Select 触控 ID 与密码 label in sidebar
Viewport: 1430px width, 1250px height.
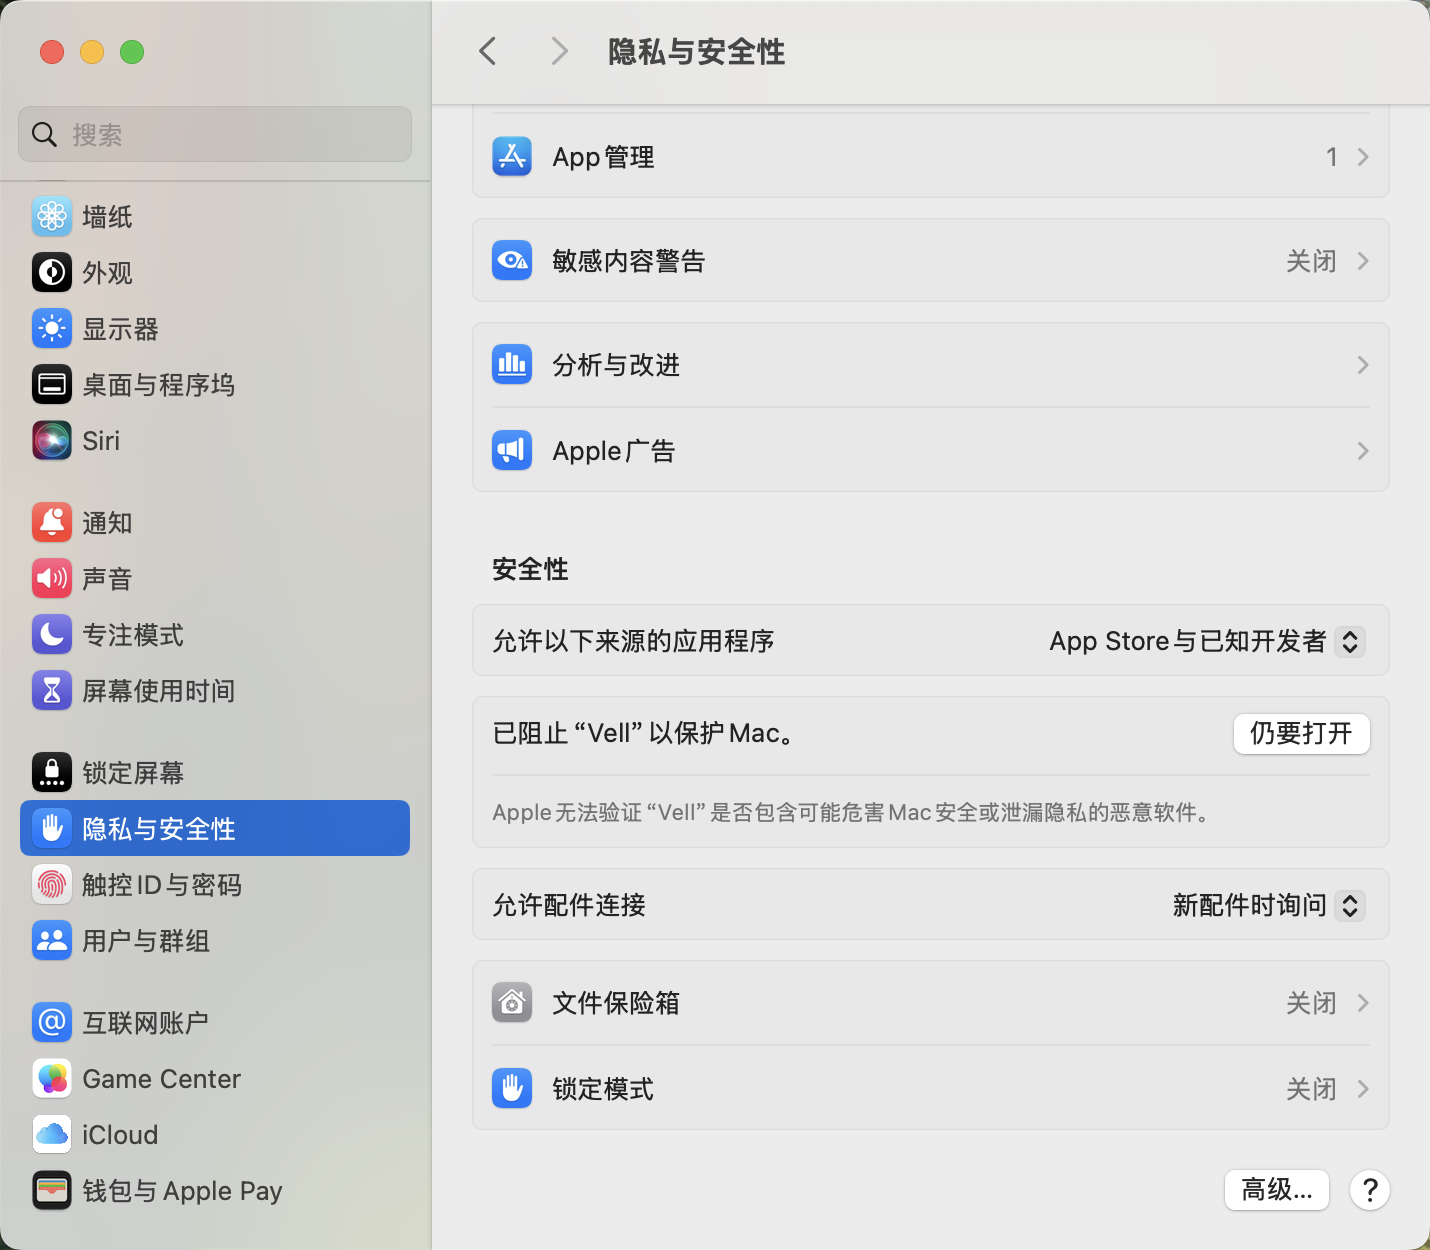click(x=162, y=885)
